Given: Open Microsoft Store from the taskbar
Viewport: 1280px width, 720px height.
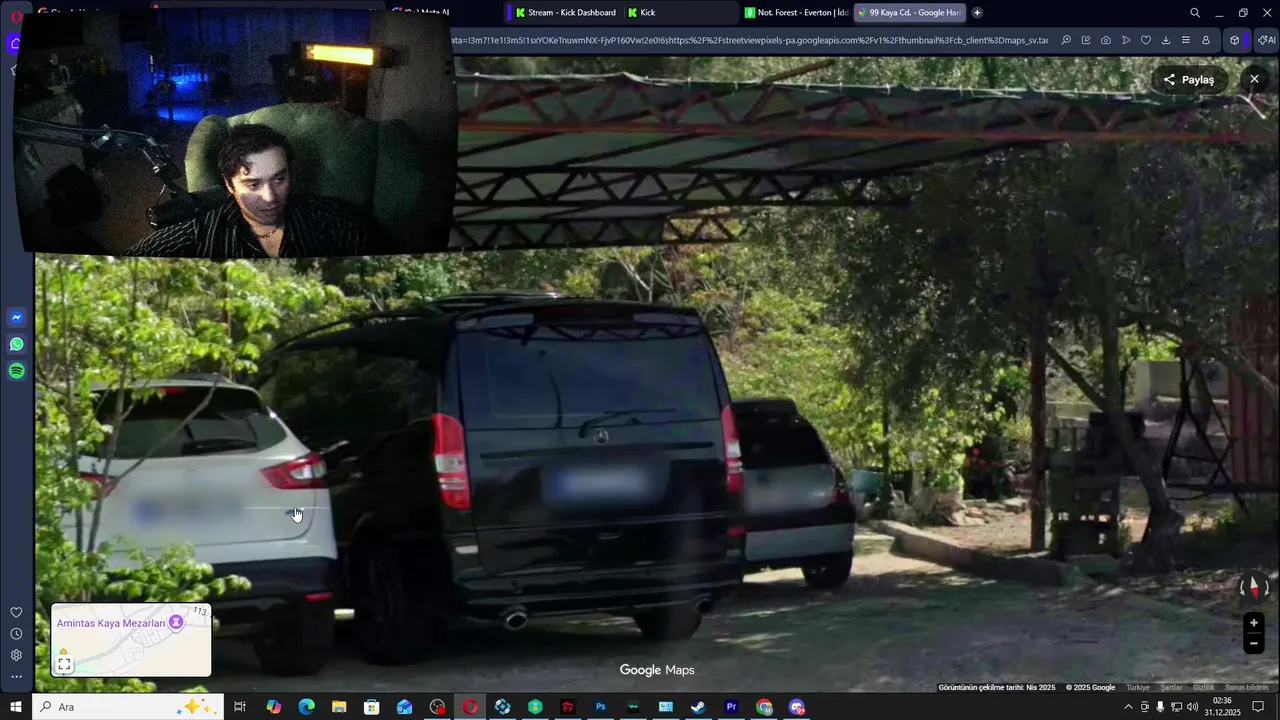Looking at the screenshot, I should [x=371, y=707].
